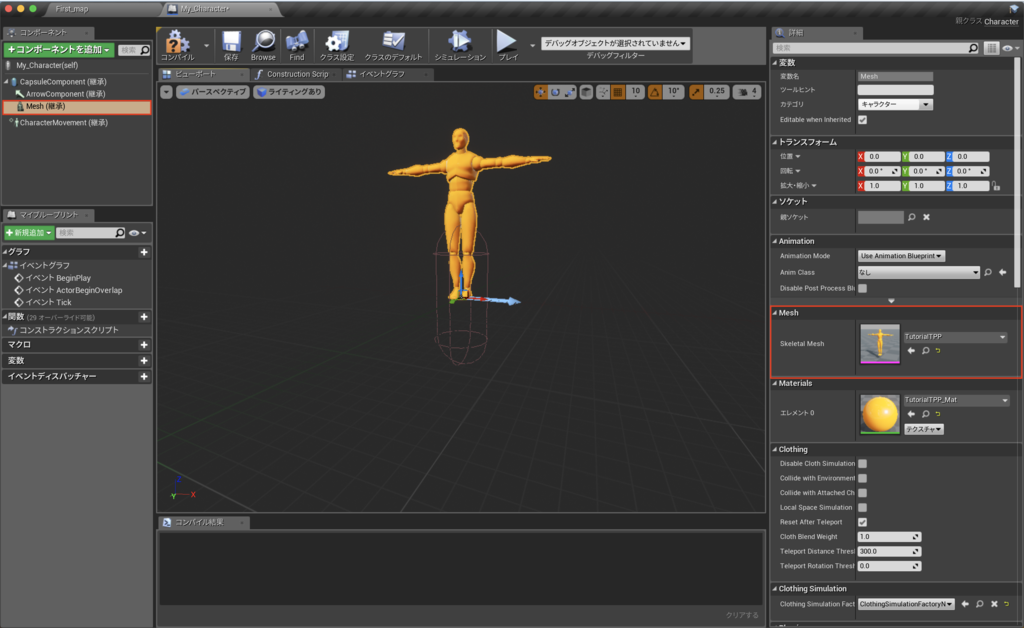
Task: Open イベント ActorBeginOverlap entry
Action: tap(74, 290)
